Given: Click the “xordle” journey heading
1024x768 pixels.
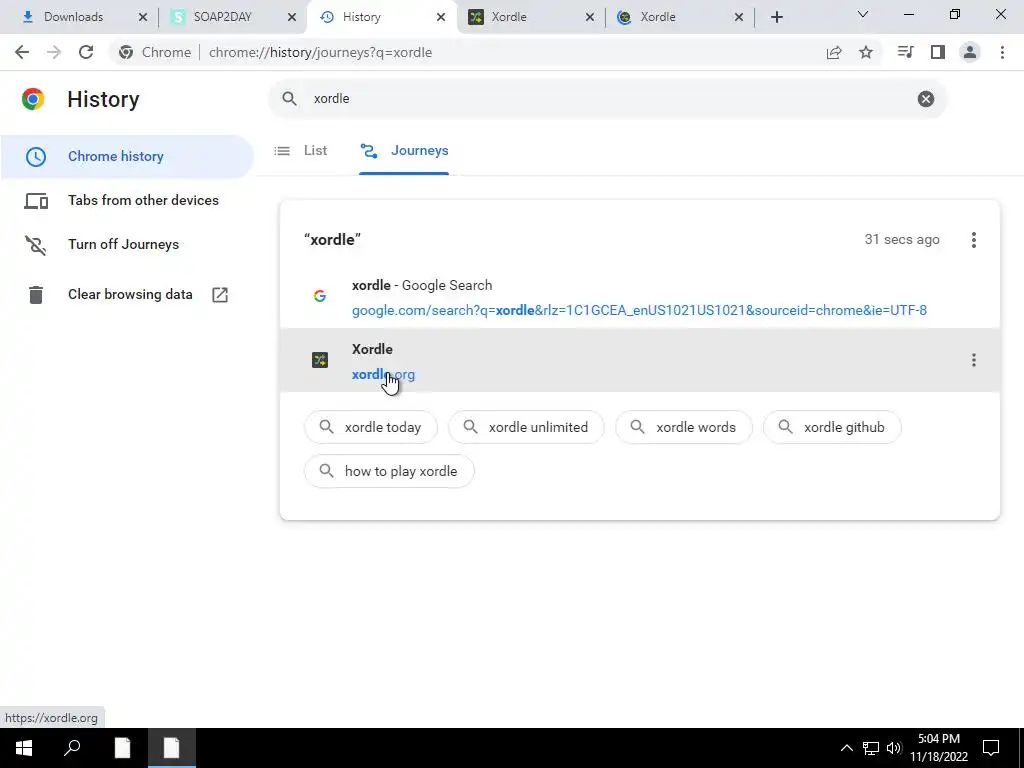Looking at the screenshot, I should coord(332,240).
